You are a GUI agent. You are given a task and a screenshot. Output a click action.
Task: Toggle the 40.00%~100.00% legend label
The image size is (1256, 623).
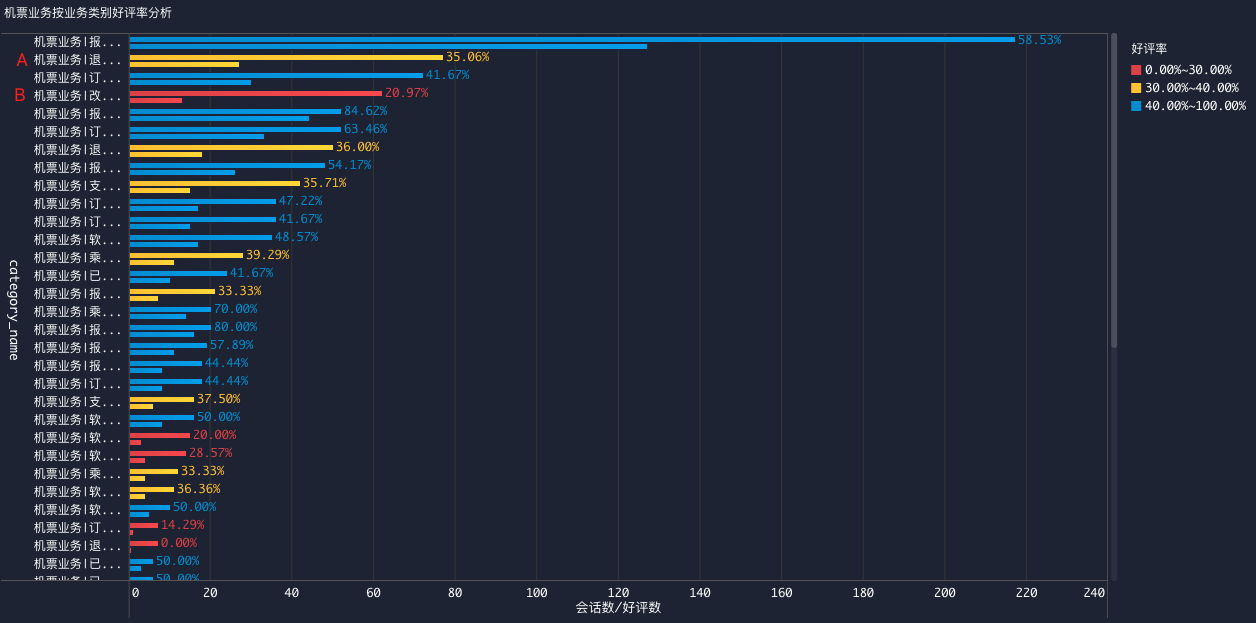[x=1195, y=106]
